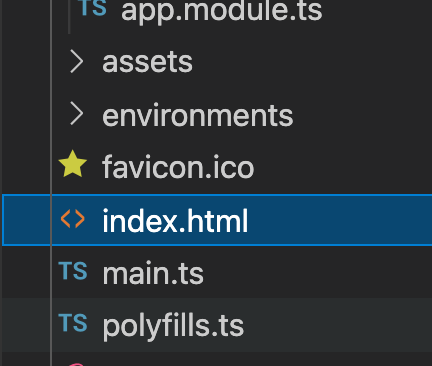Viewport: 432px width, 366px height.
Task: Click empty space right of polyfills.ts
Action: [x=338, y=325]
